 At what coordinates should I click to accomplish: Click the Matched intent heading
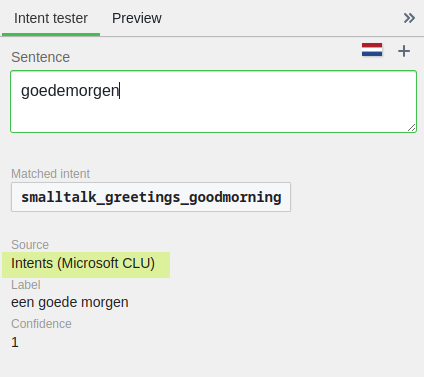click(50, 174)
